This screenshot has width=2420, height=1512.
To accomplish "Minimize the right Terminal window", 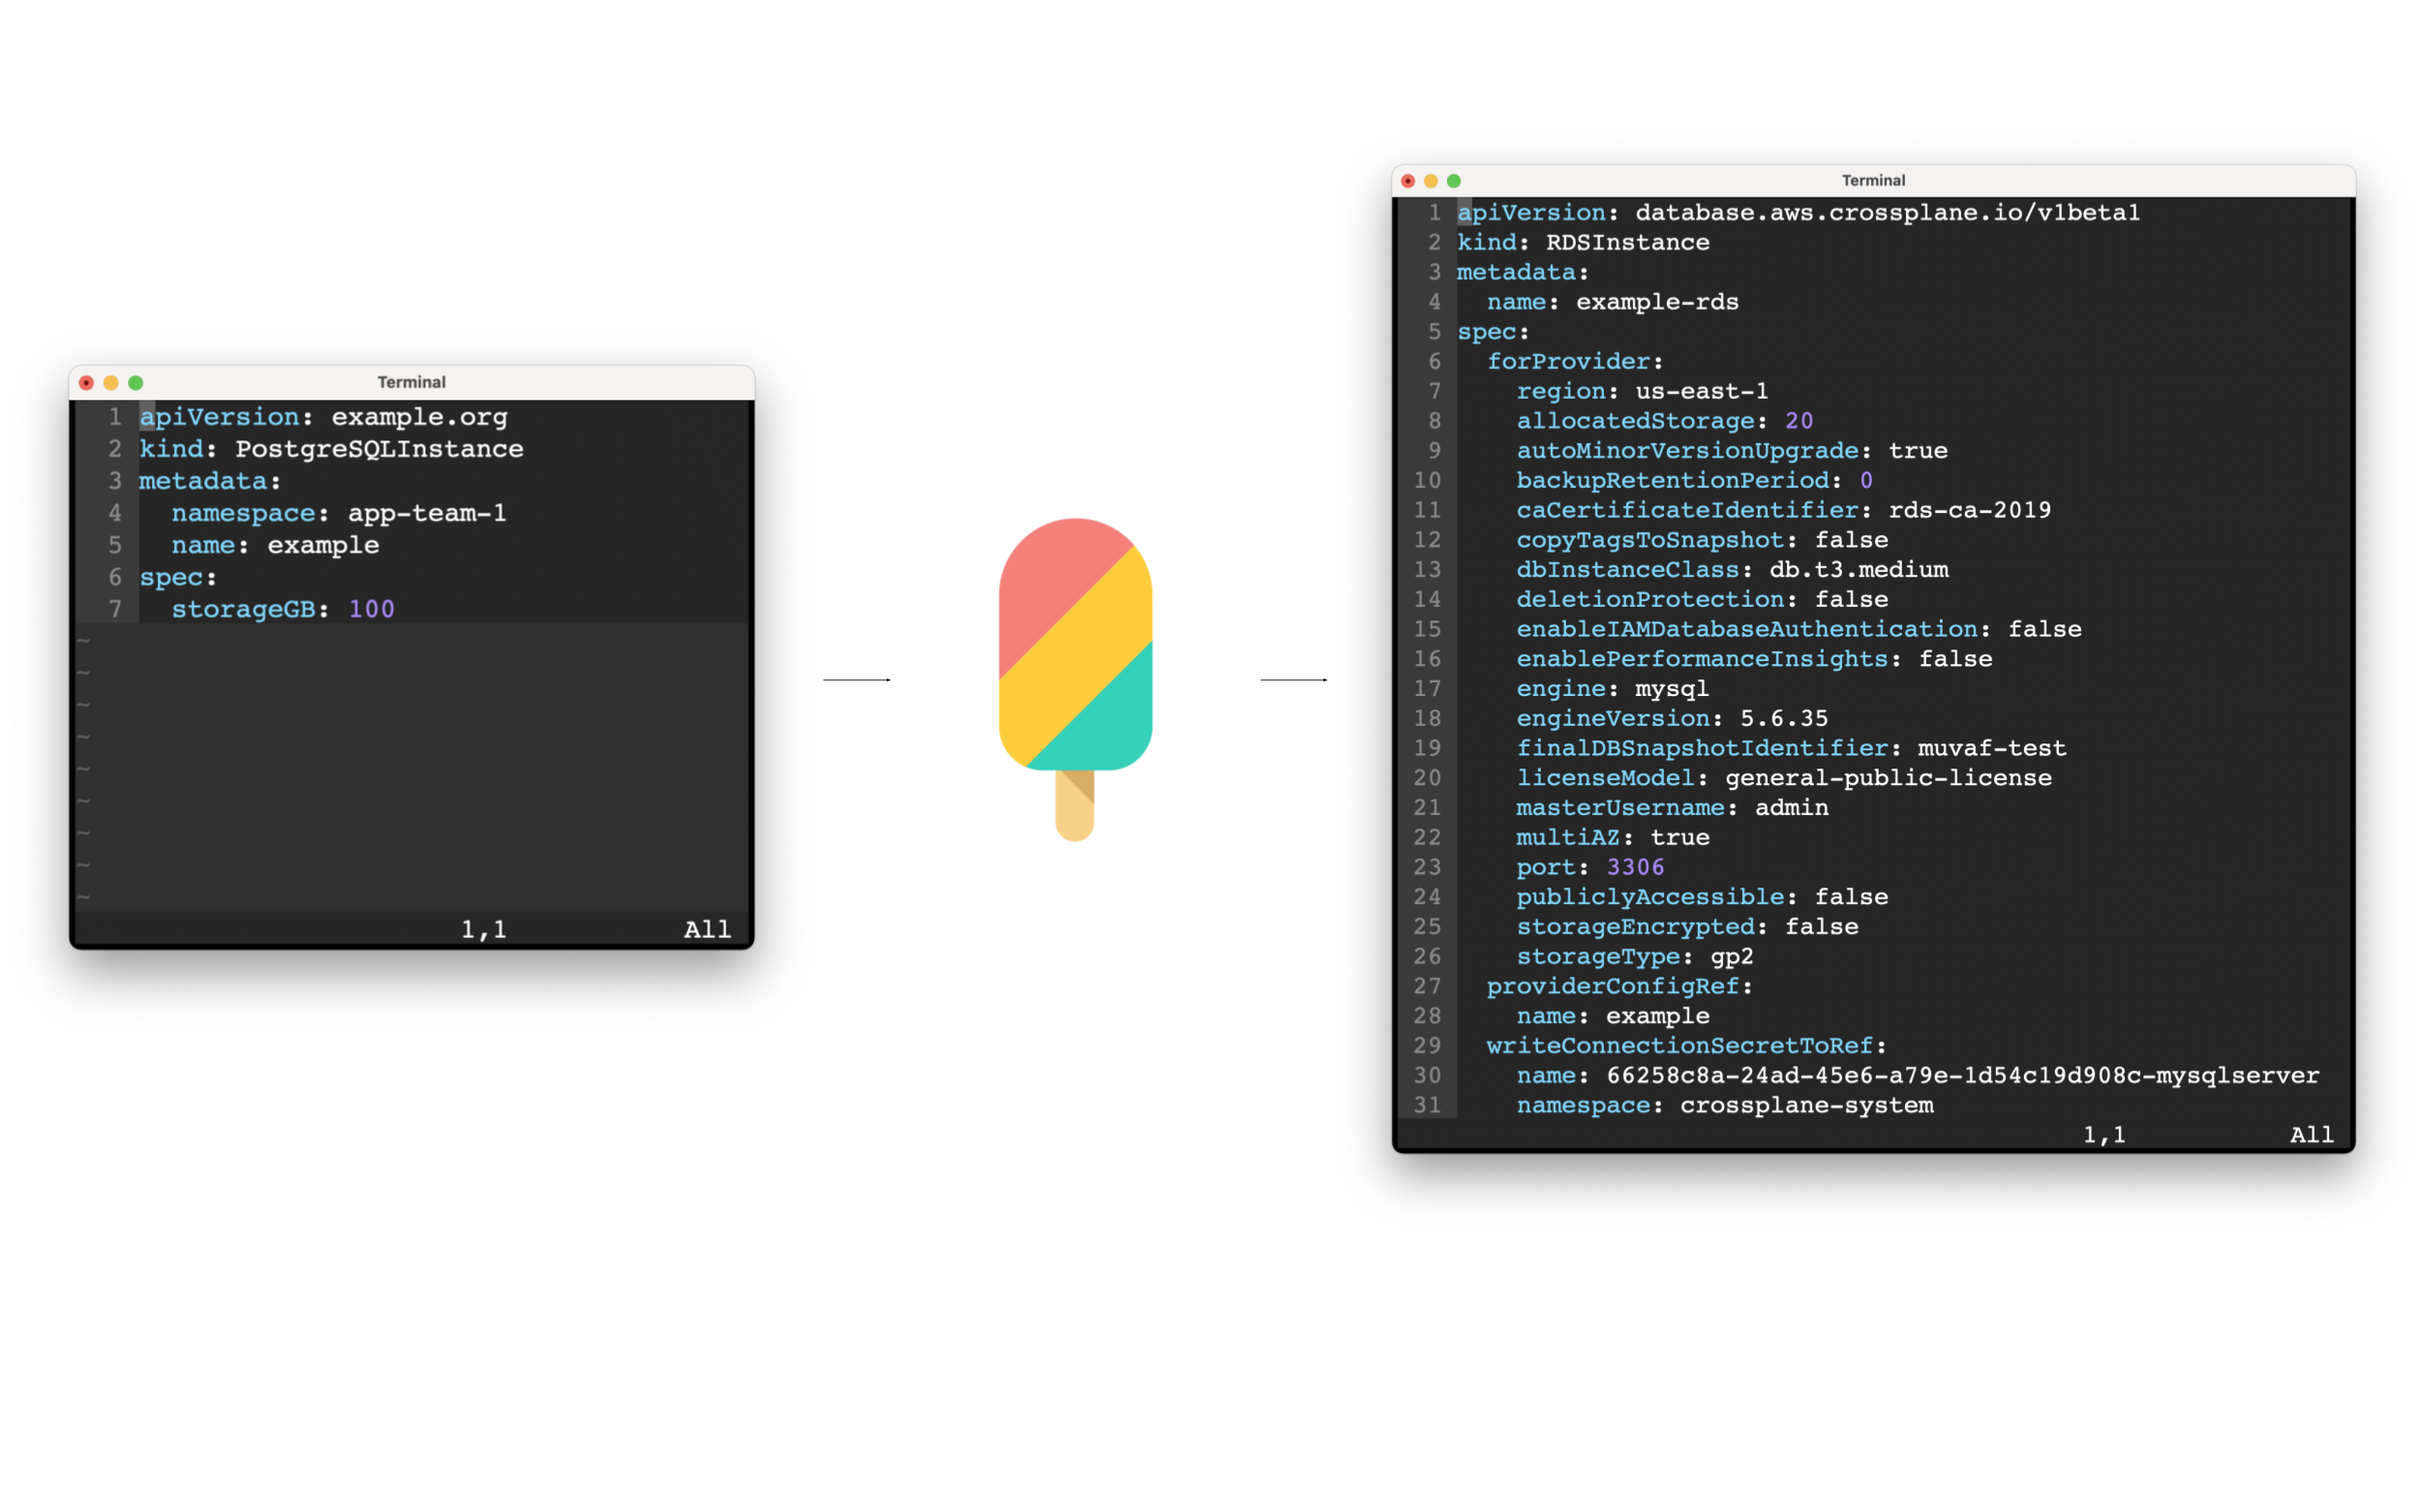I will pos(1431,181).
